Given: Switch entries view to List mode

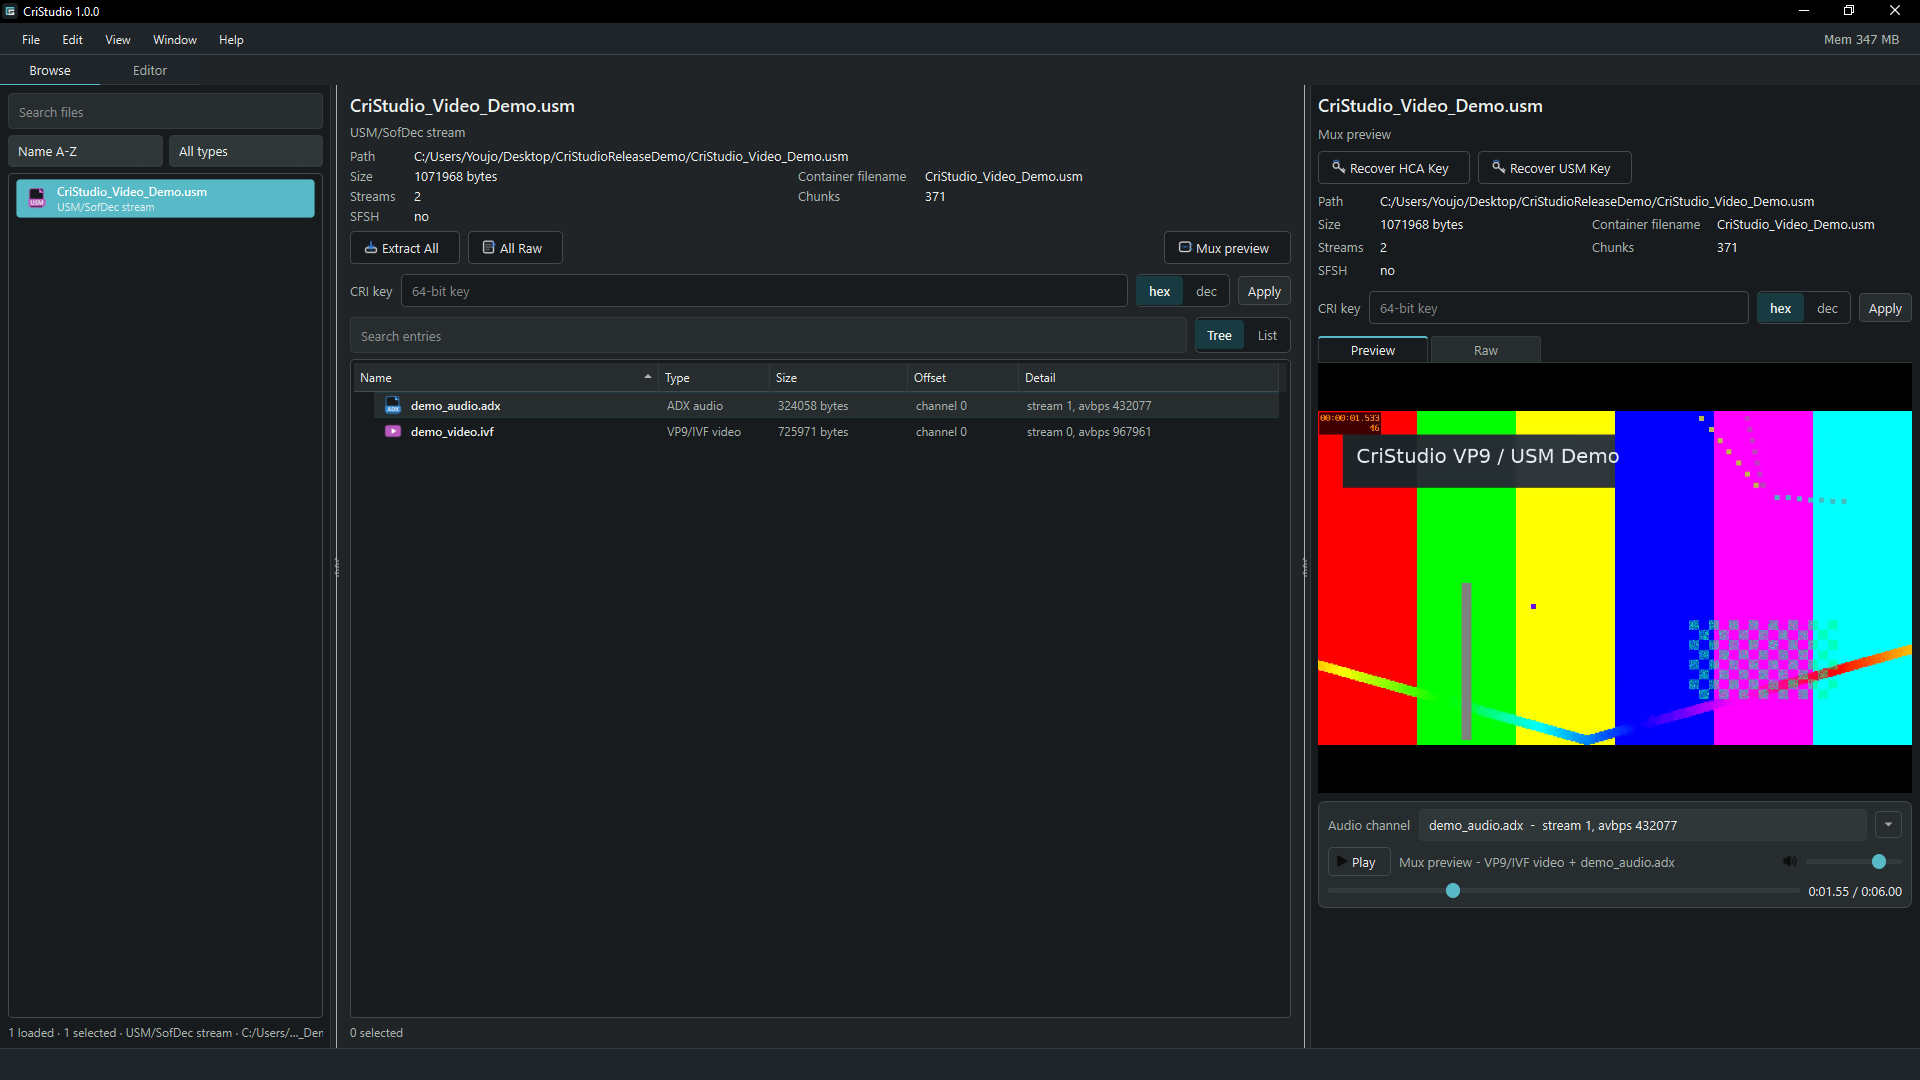Looking at the screenshot, I should 1267,335.
